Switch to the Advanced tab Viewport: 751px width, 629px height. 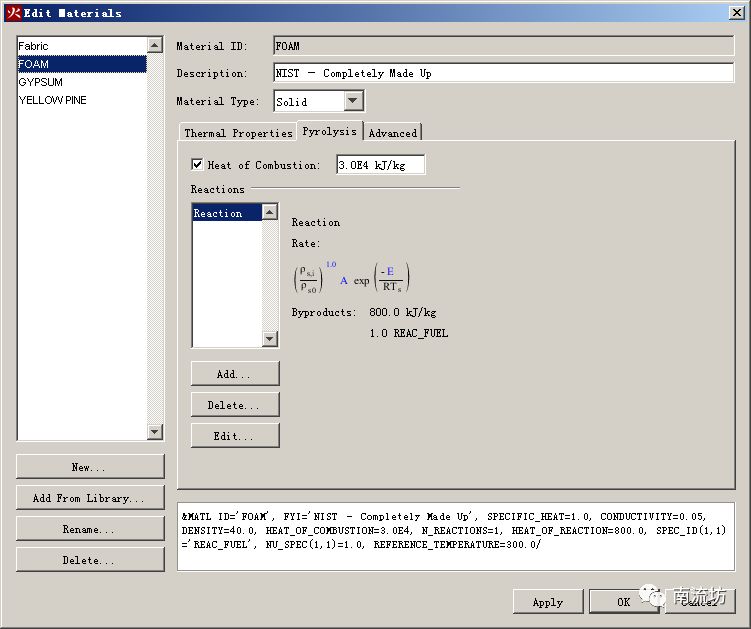click(392, 133)
